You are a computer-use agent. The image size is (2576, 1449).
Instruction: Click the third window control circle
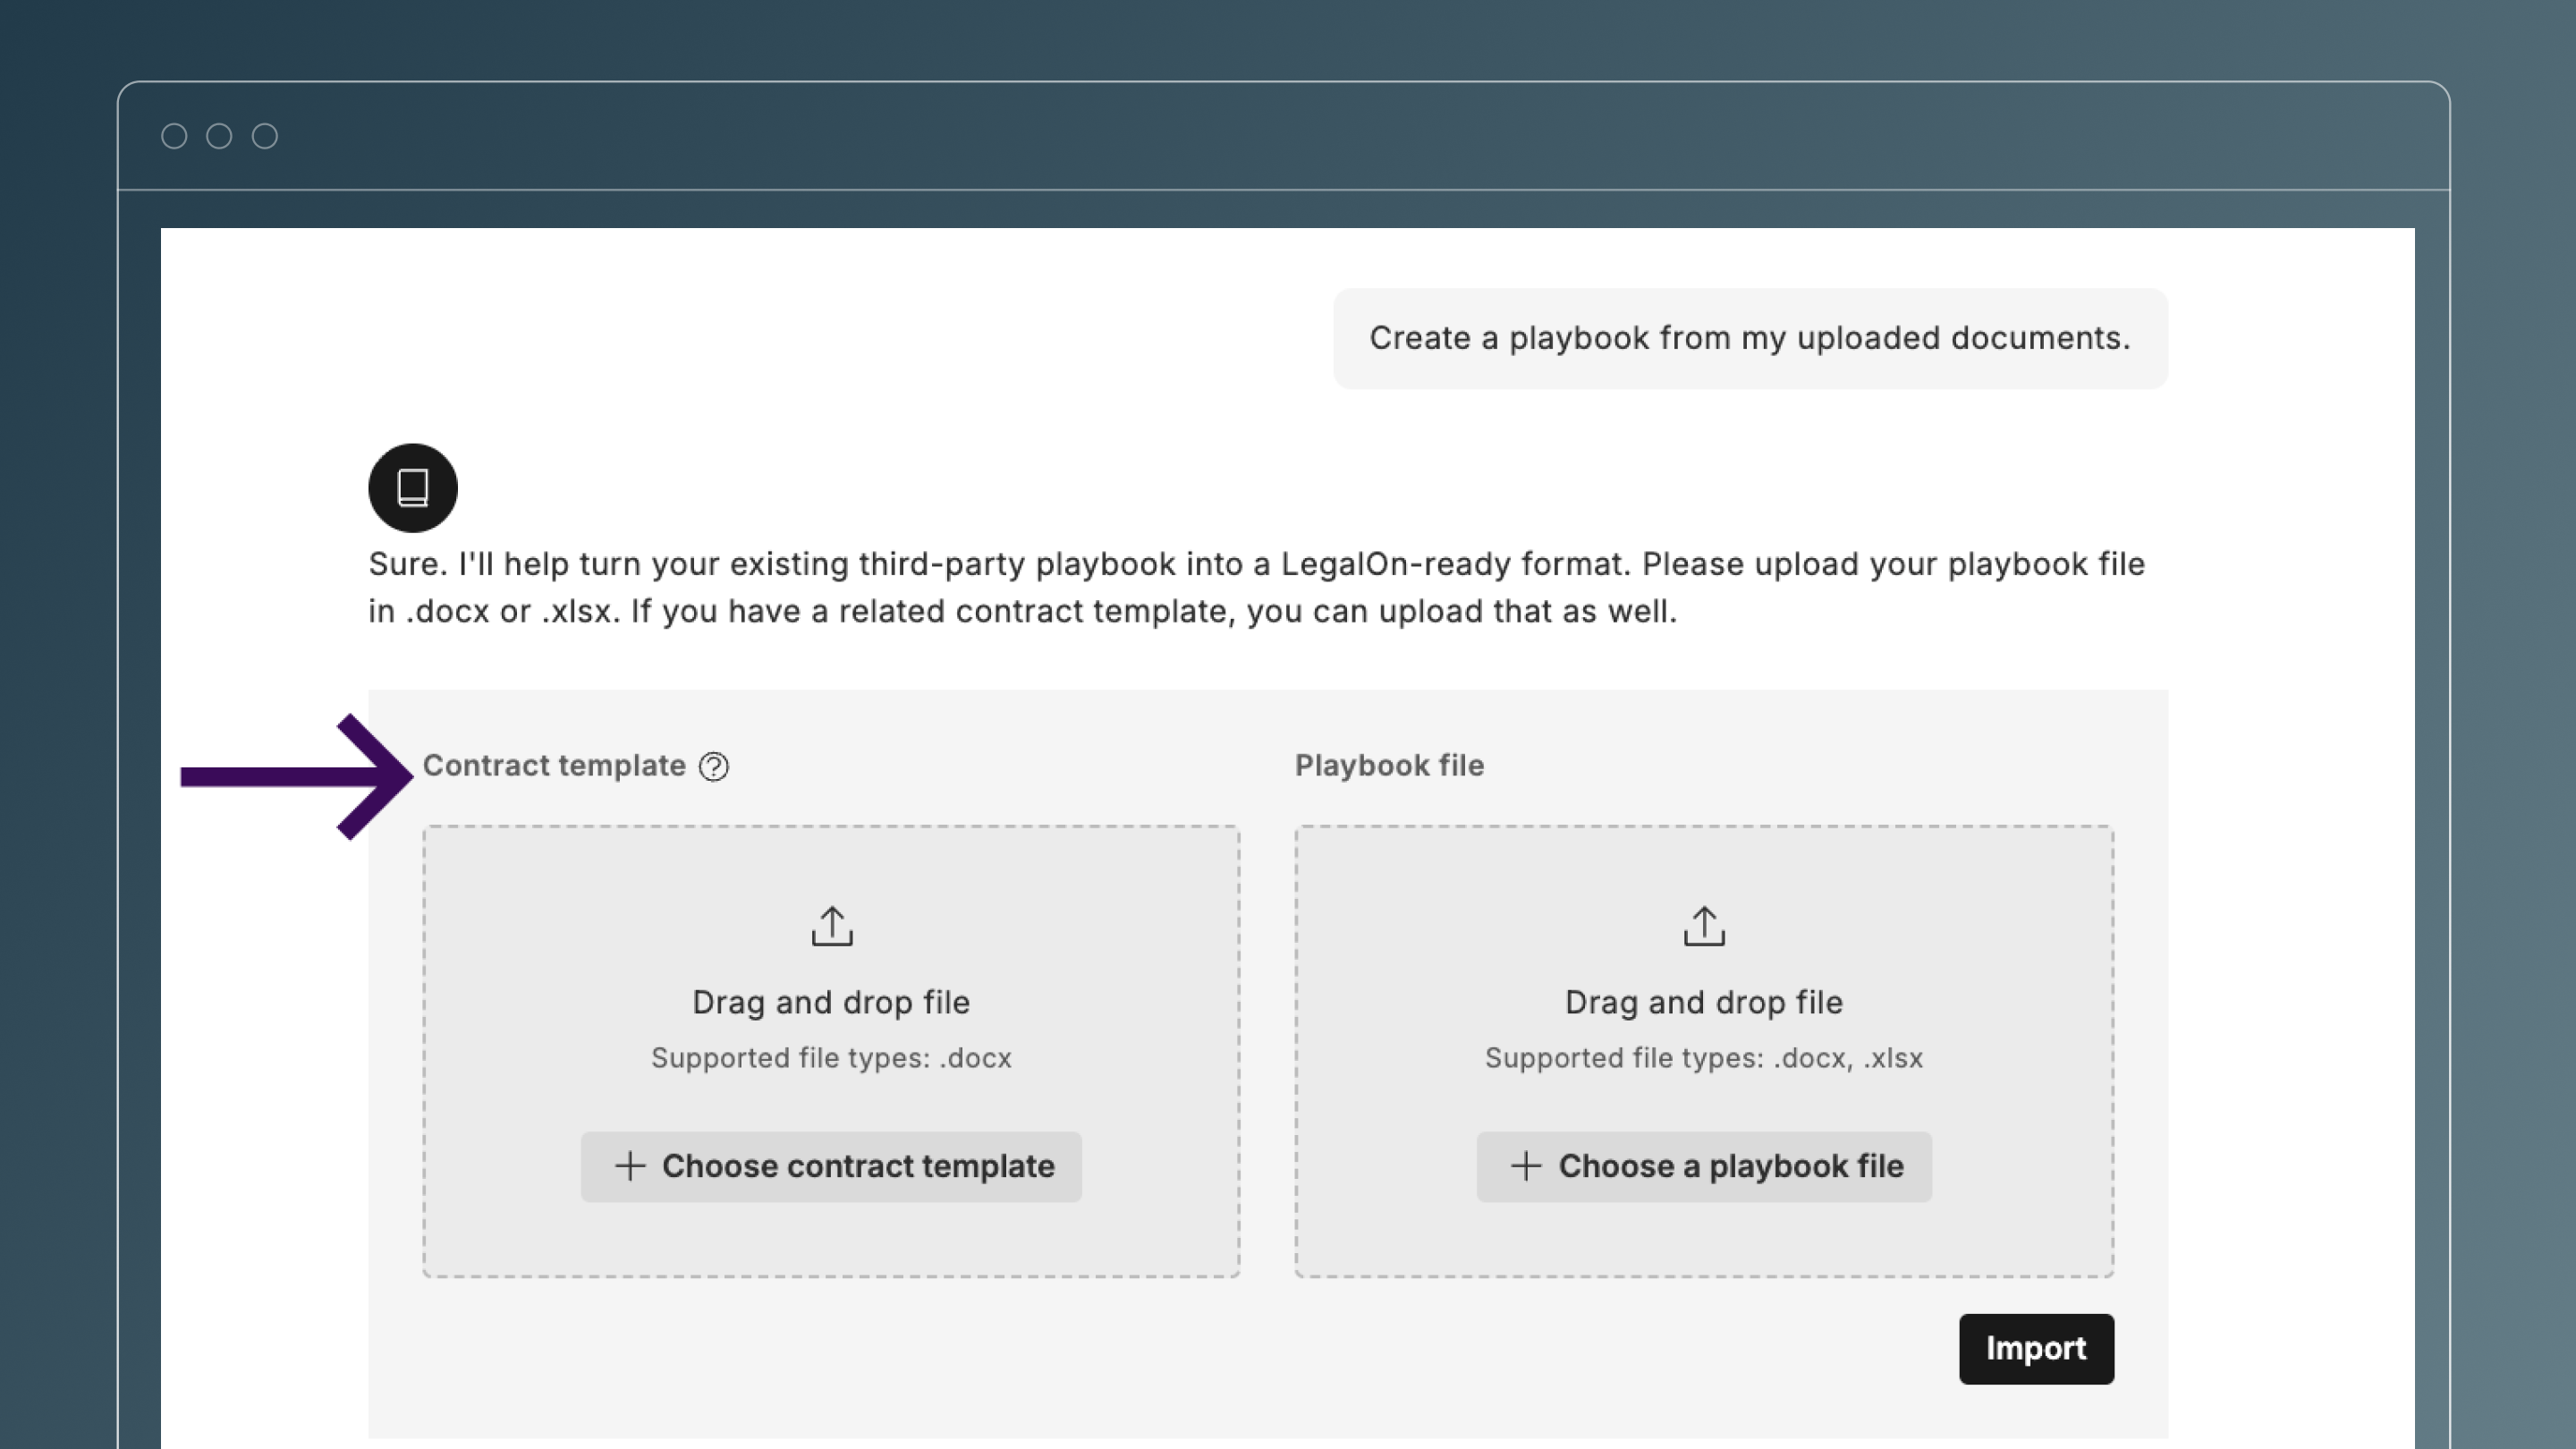(x=264, y=136)
